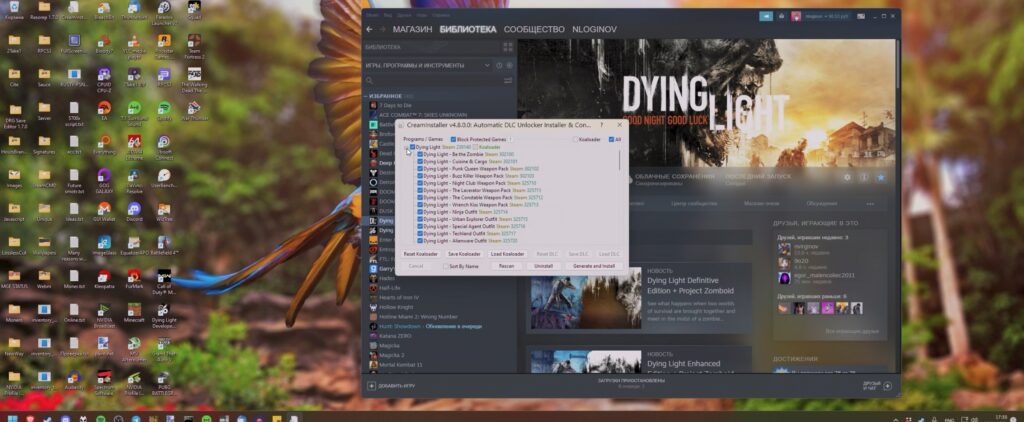
Task: Open Windows Start button on taskbar
Action: pos(12,419)
